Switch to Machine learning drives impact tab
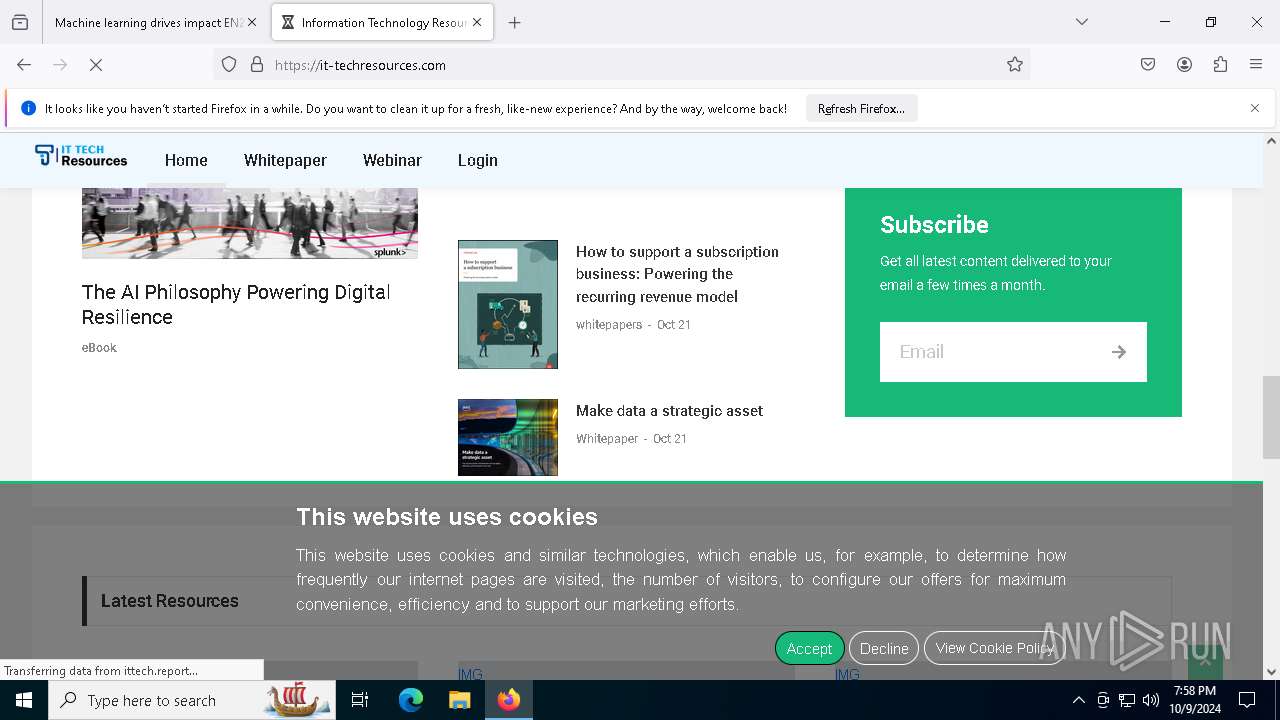This screenshot has width=1280, height=720. point(148,22)
